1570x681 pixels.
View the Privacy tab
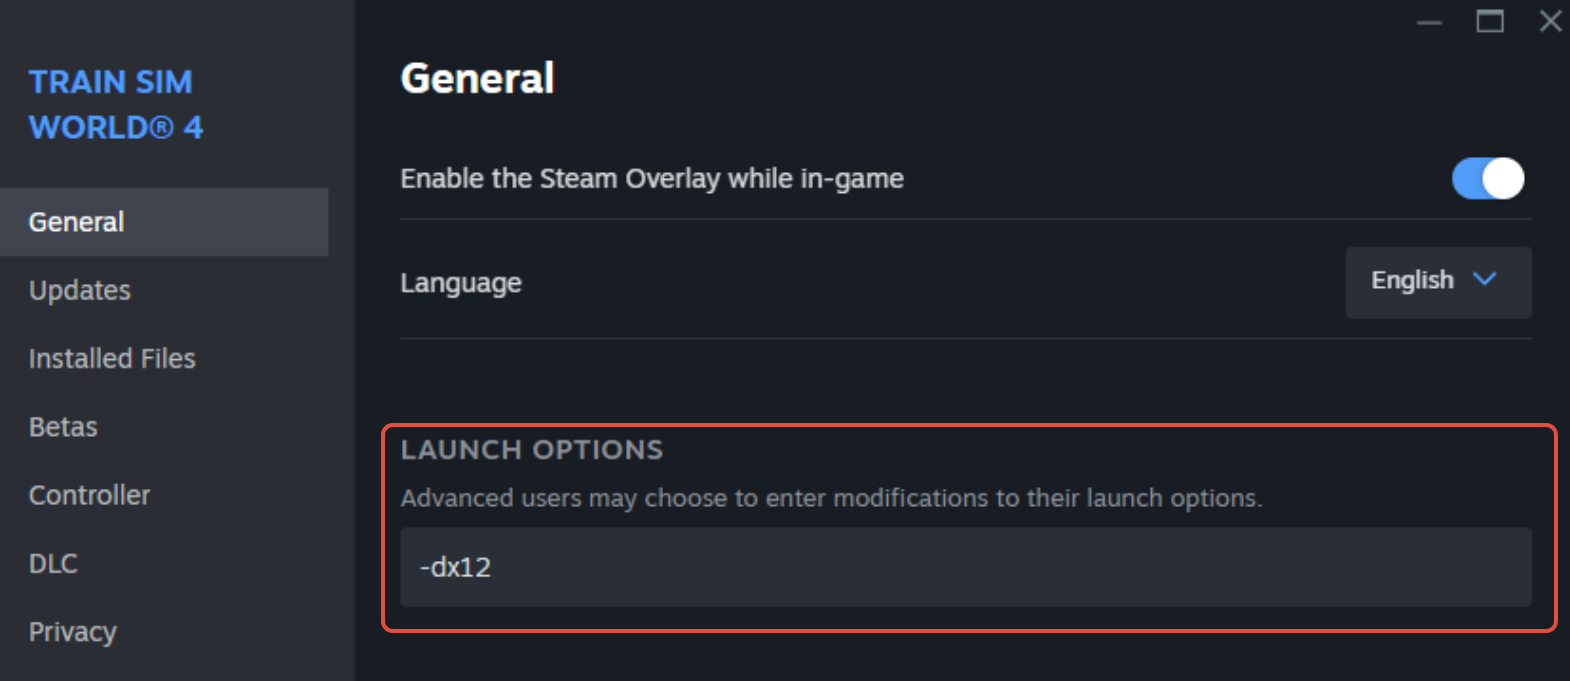point(72,632)
